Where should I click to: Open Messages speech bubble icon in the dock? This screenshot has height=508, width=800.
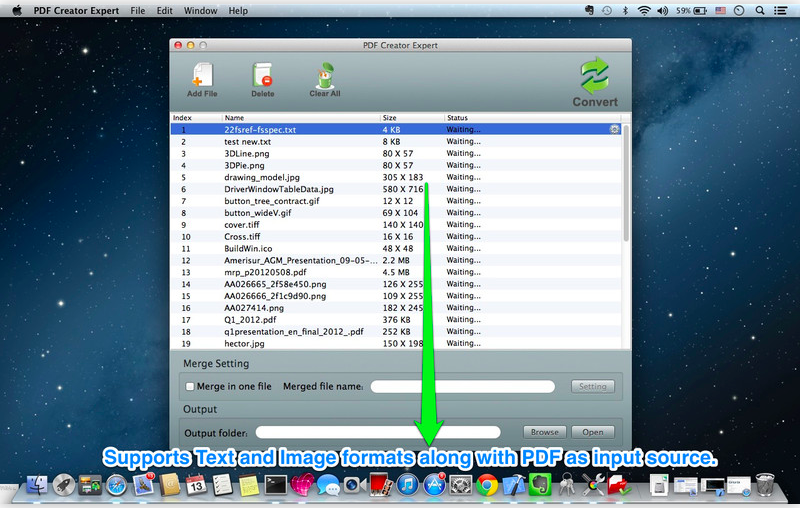(x=328, y=485)
